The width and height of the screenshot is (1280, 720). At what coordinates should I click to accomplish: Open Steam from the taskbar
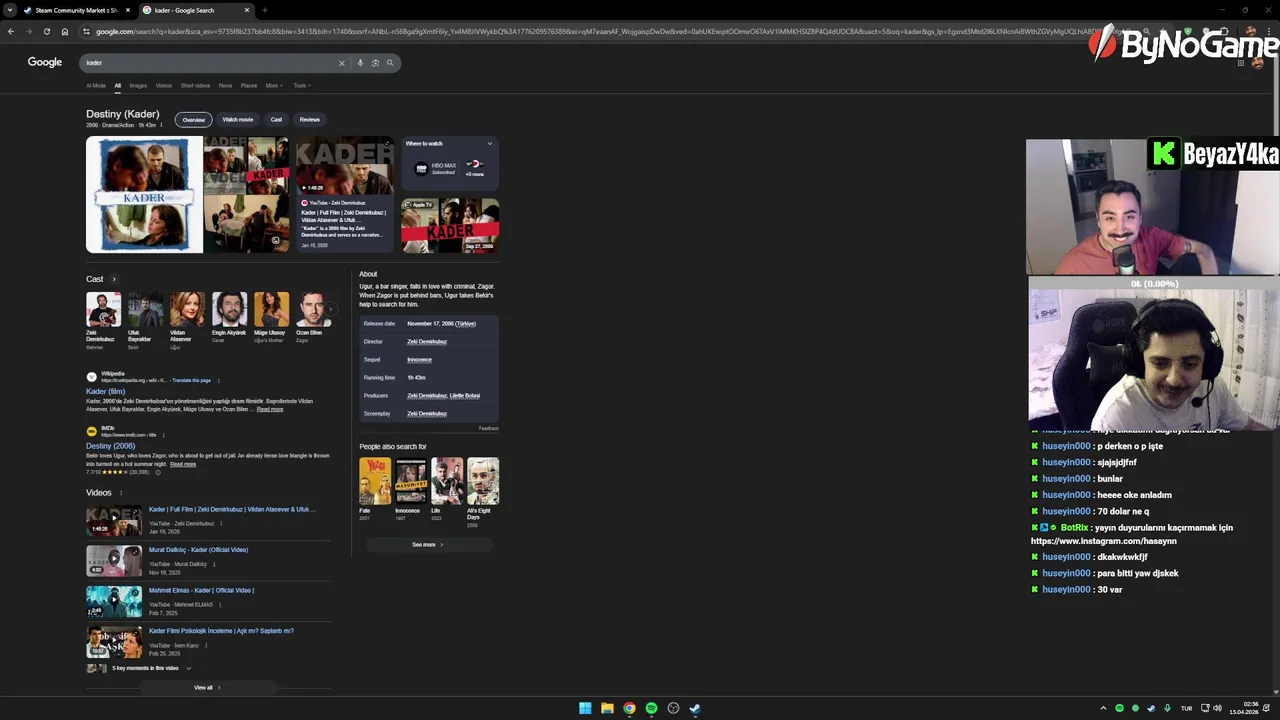(695, 708)
